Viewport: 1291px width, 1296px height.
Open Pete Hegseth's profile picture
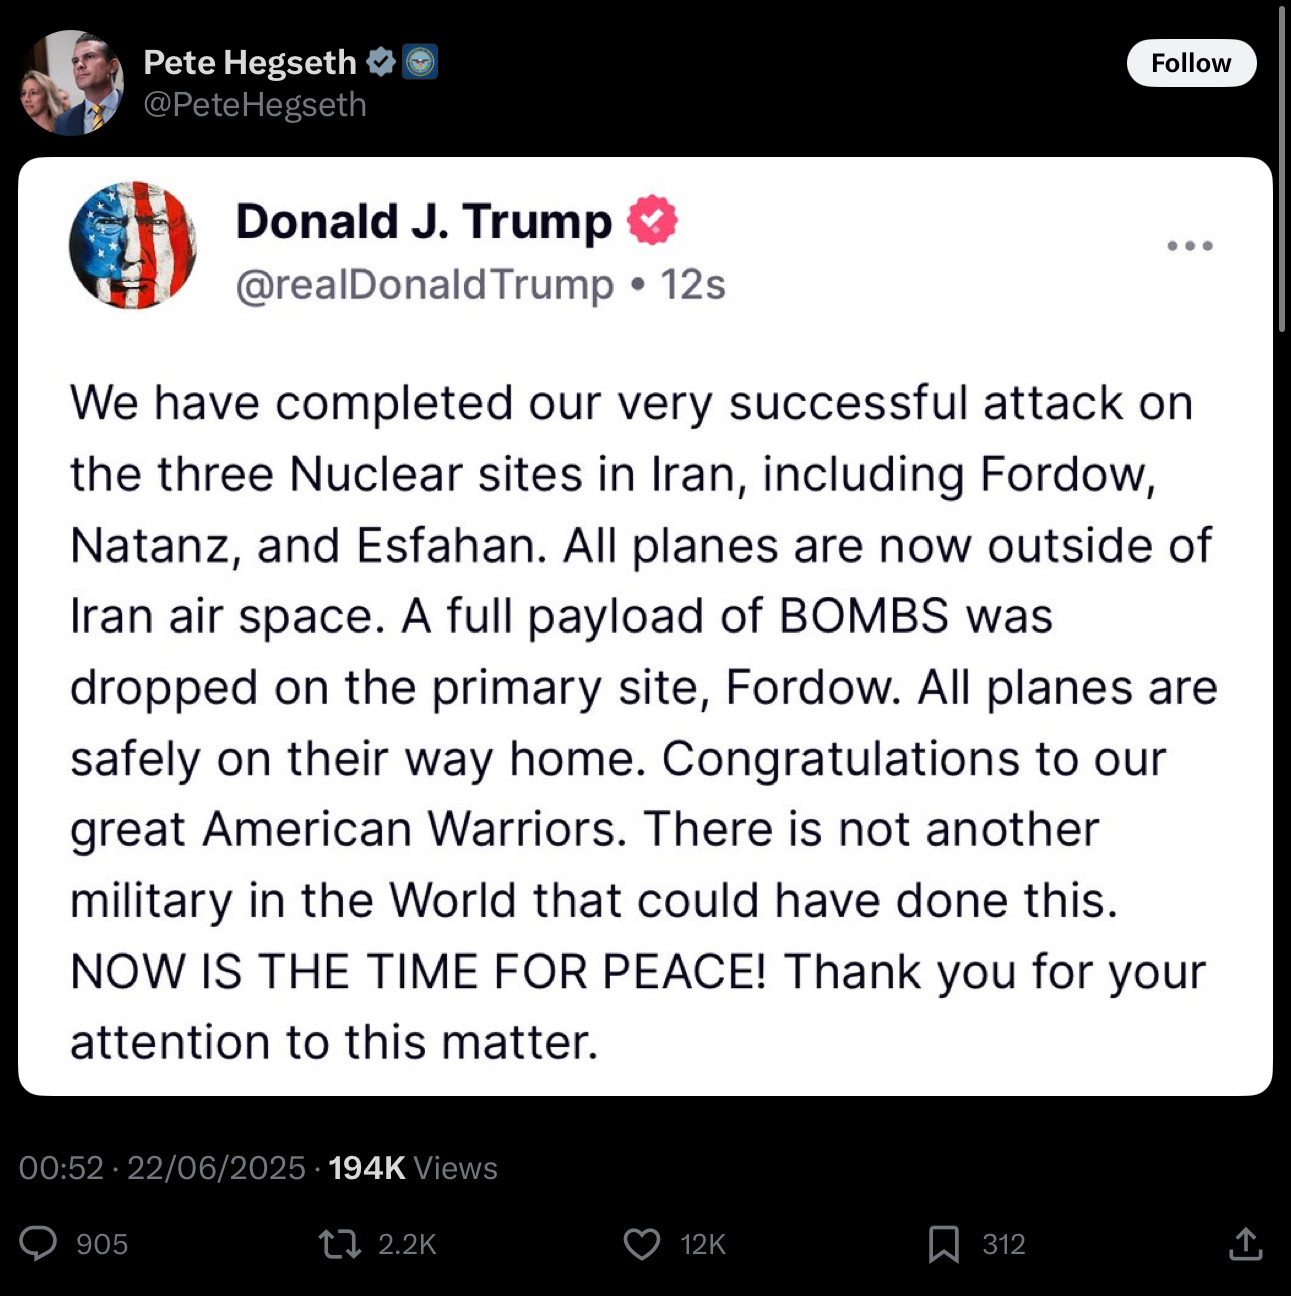pyautogui.click(x=70, y=83)
